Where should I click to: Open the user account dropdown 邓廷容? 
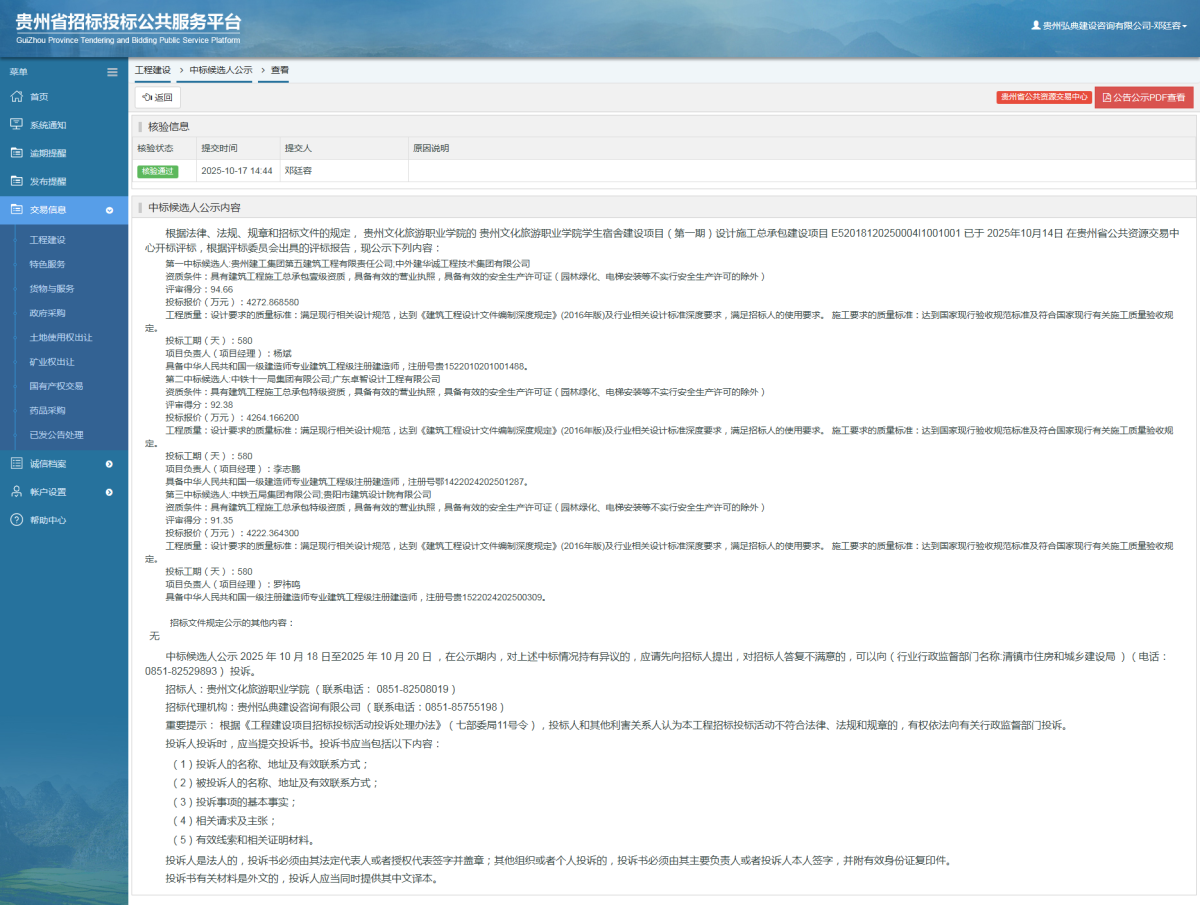[x=1109, y=26]
